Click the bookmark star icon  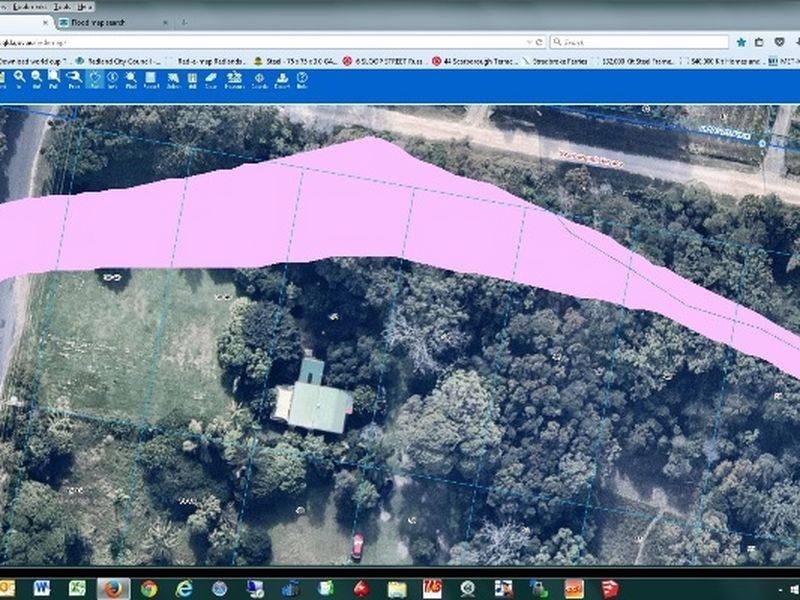tap(741, 42)
